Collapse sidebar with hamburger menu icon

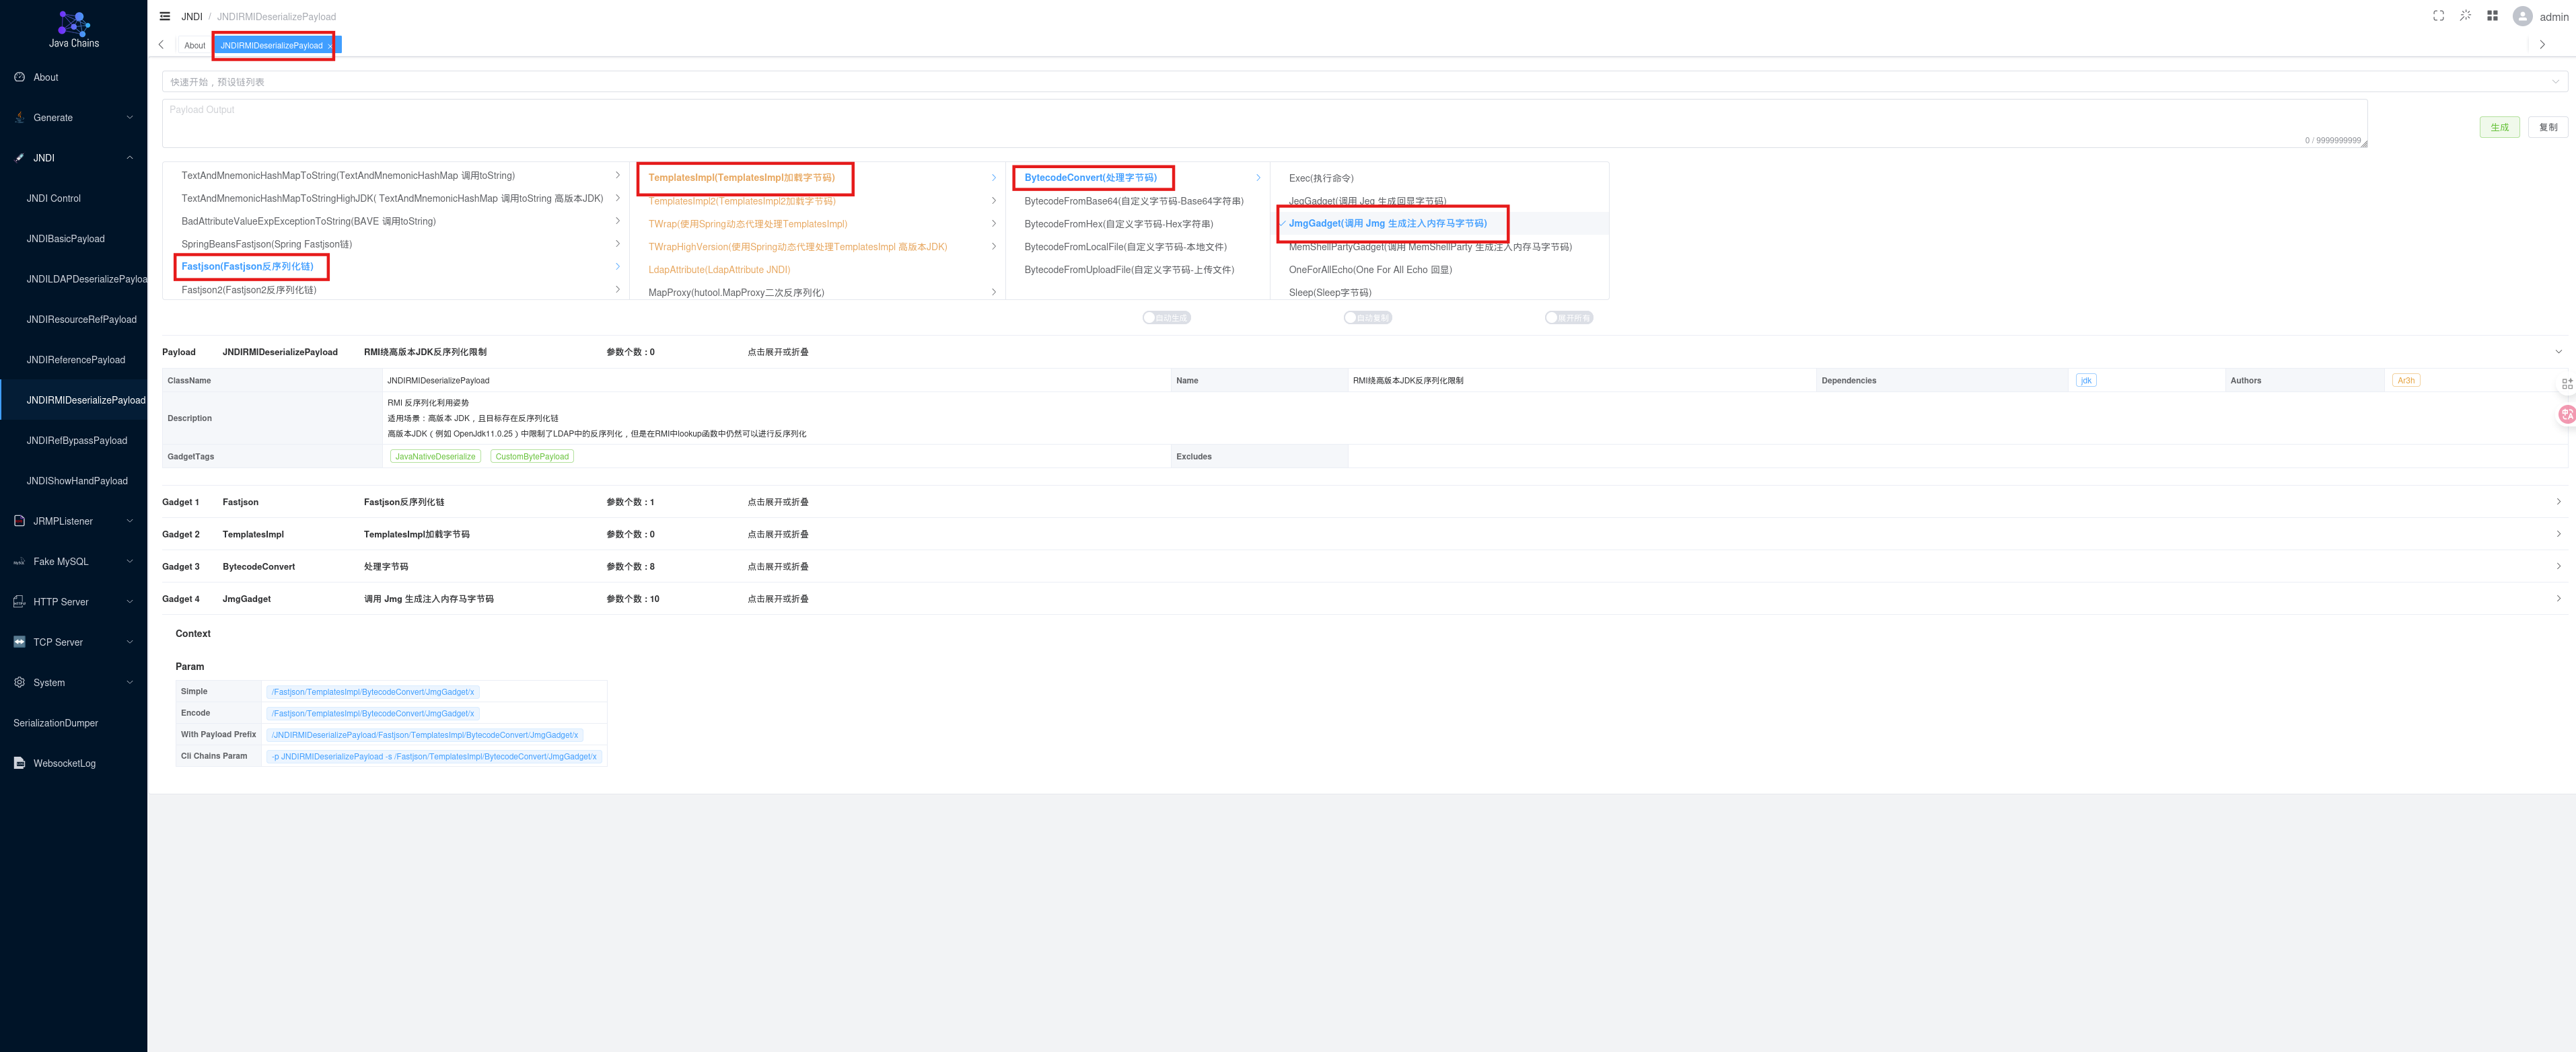tap(165, 16)
